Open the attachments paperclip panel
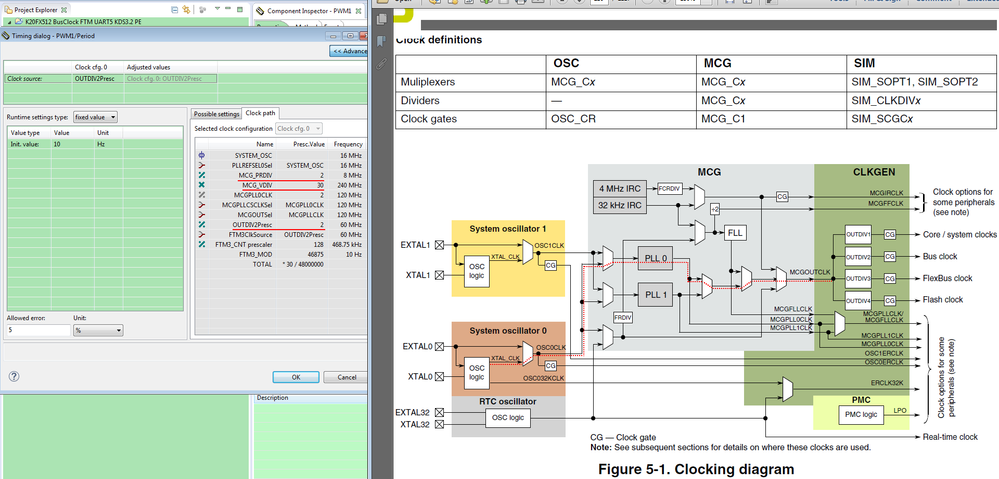Image resolution: width=999 pixels, height=479 pixels. pyautogui.click(x=382, y=63)
